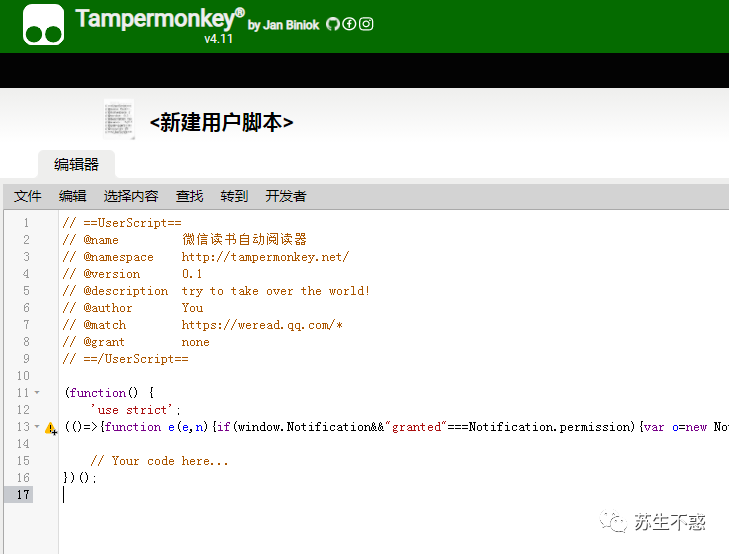The width and height of the screenshot is (729, 554).
Task: Click the })(); code on line 16
Action: click(80, 478)
